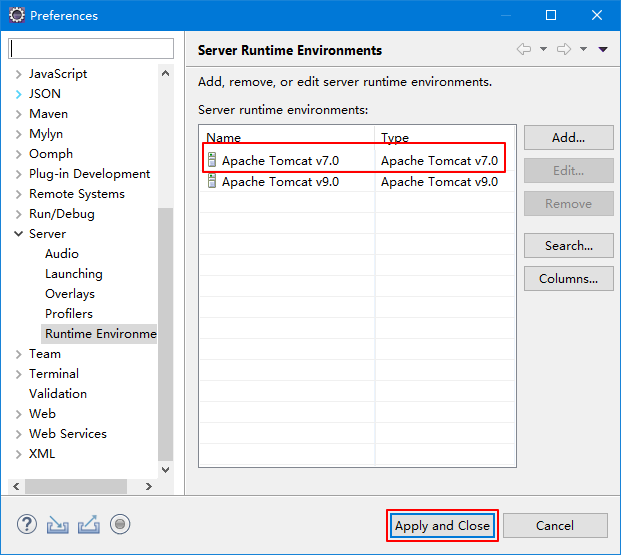The height and width of the screenshot is (555, 621).
Task: Click the tree horizontal scroll right arrow
Action: (149, 486)
